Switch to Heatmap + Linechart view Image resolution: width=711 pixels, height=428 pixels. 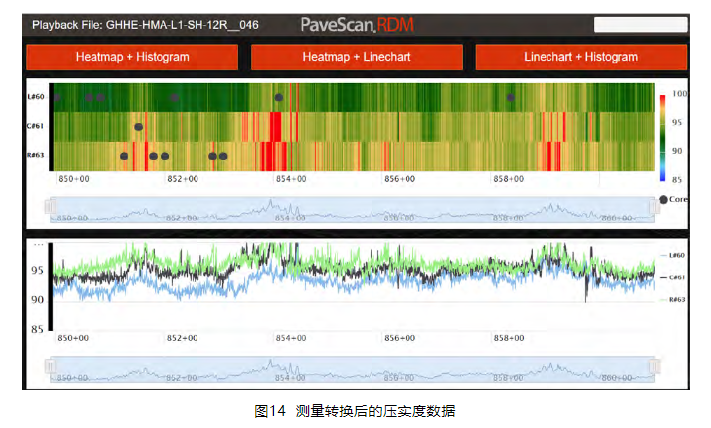click(x=356, y=57)
